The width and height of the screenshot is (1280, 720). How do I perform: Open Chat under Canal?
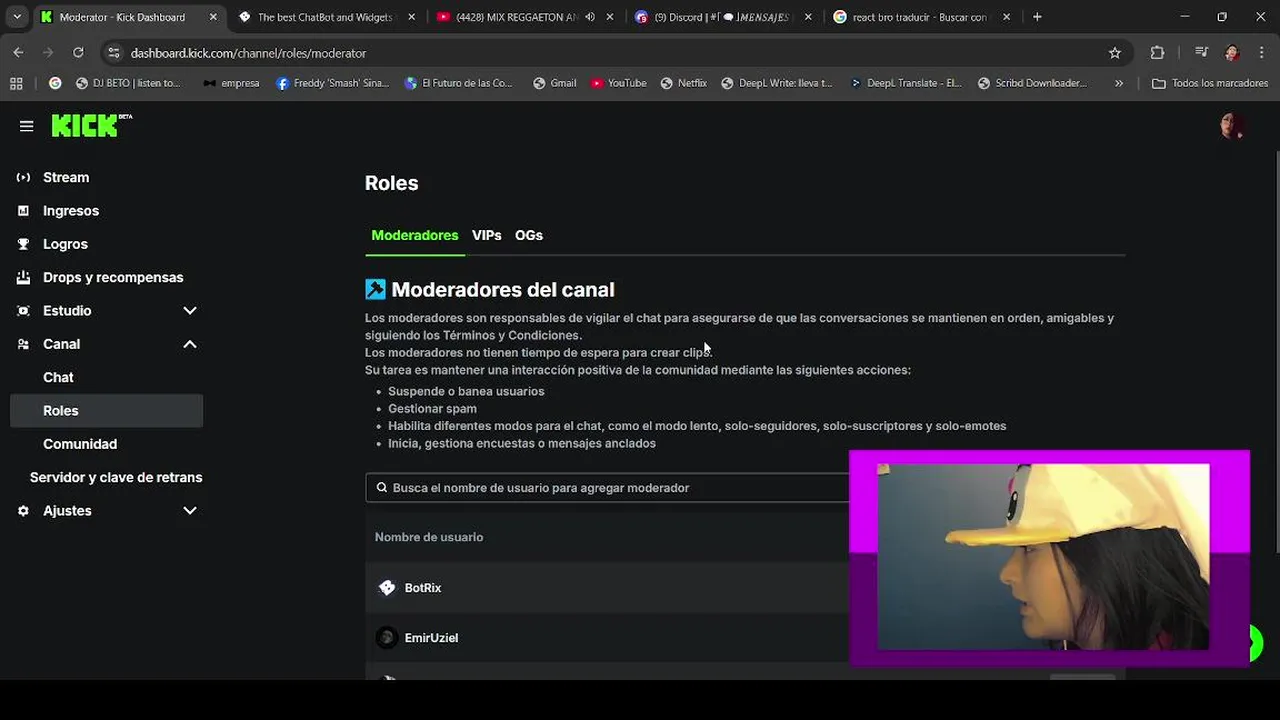(x=58, y=377)
